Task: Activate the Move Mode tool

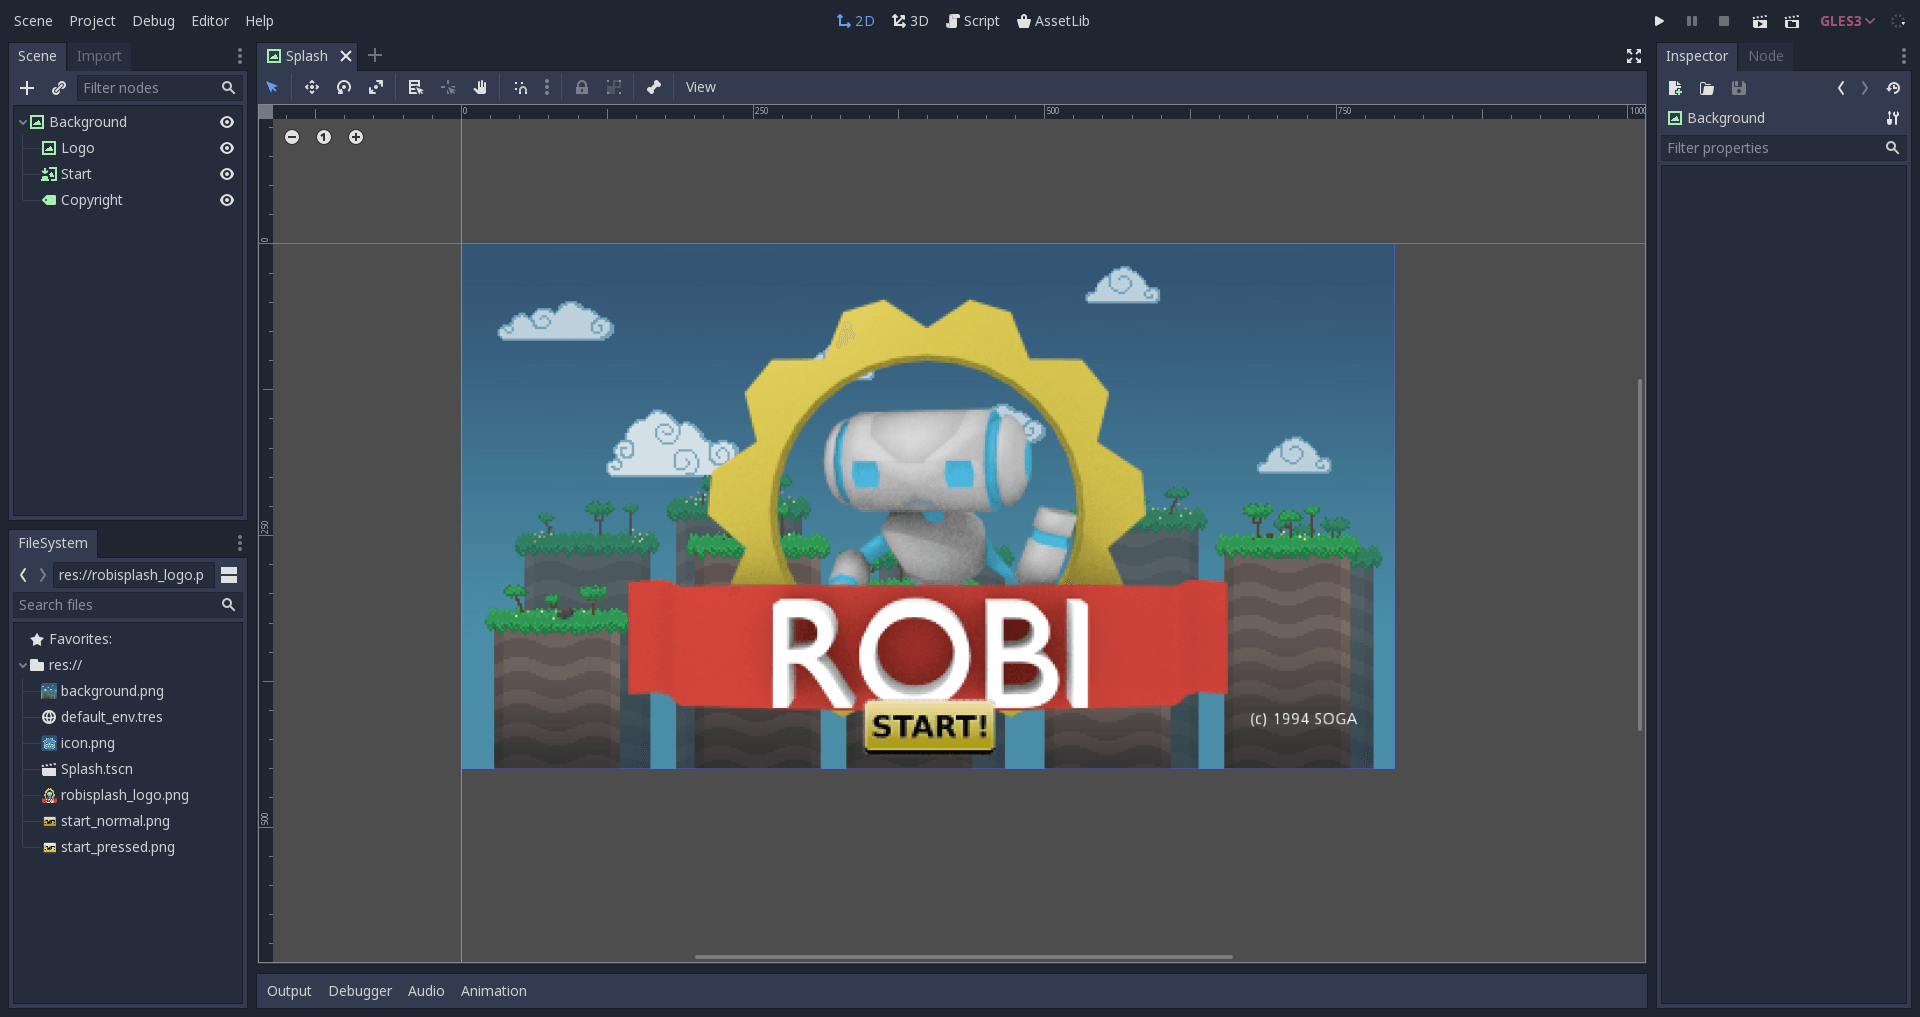Action: click(312, 88)
